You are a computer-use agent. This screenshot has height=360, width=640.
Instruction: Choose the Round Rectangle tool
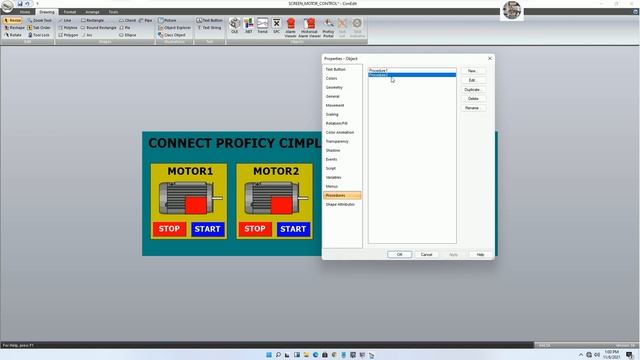(98, 28)
